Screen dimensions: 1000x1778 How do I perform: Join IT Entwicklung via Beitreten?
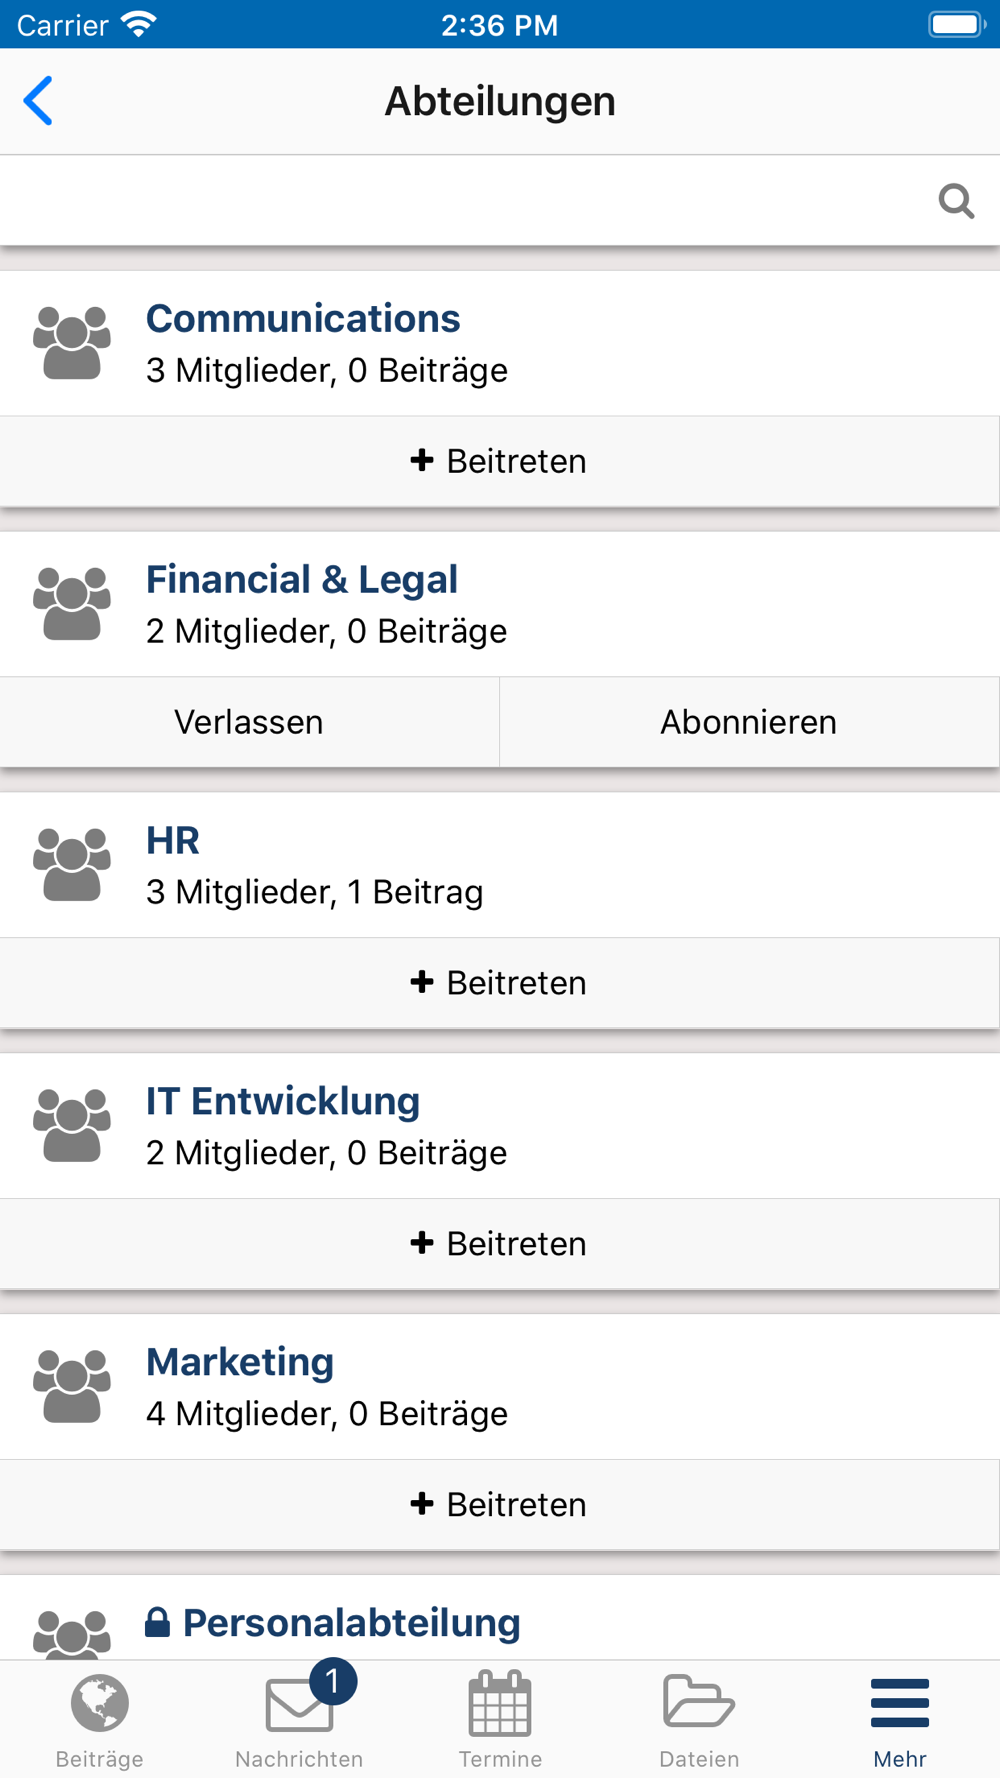499,1244
